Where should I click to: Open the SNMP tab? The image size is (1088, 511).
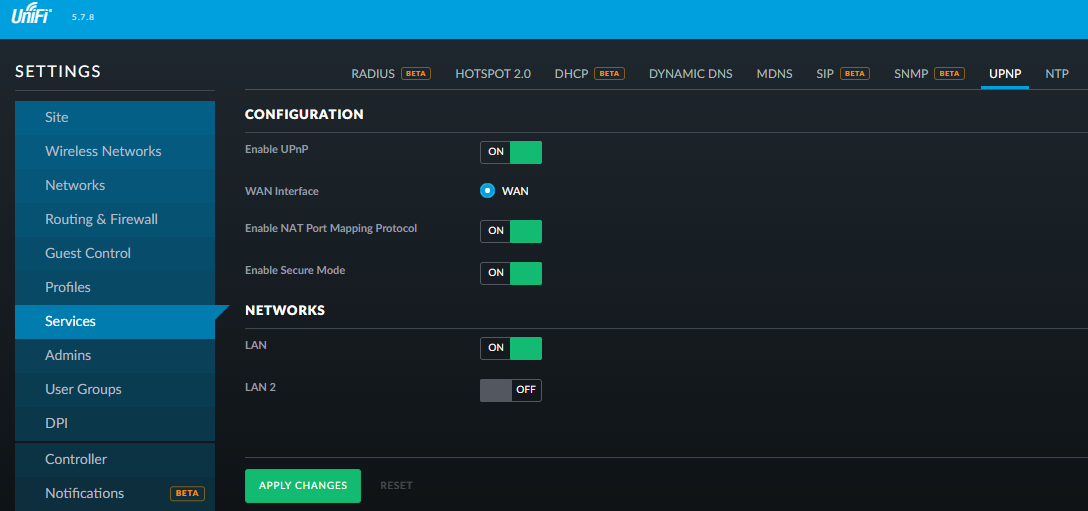coord(911,74)
